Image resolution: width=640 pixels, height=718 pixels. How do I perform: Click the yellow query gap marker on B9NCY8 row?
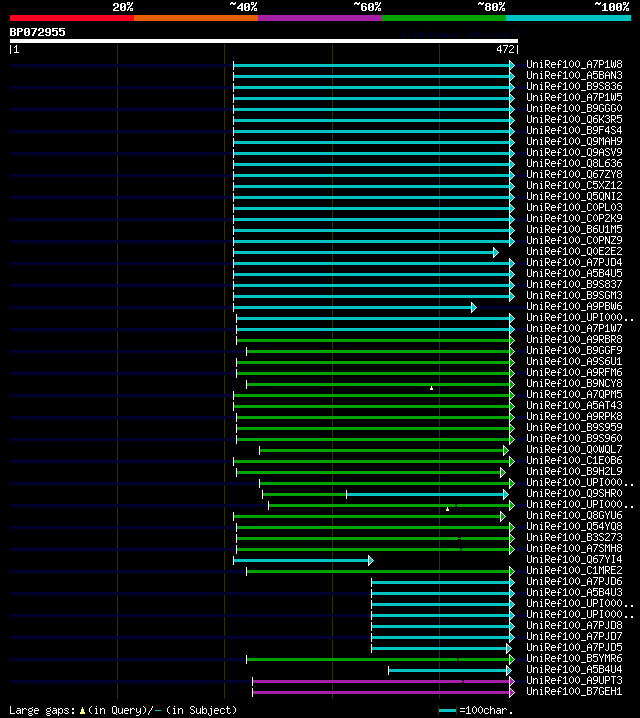(431, 388)
